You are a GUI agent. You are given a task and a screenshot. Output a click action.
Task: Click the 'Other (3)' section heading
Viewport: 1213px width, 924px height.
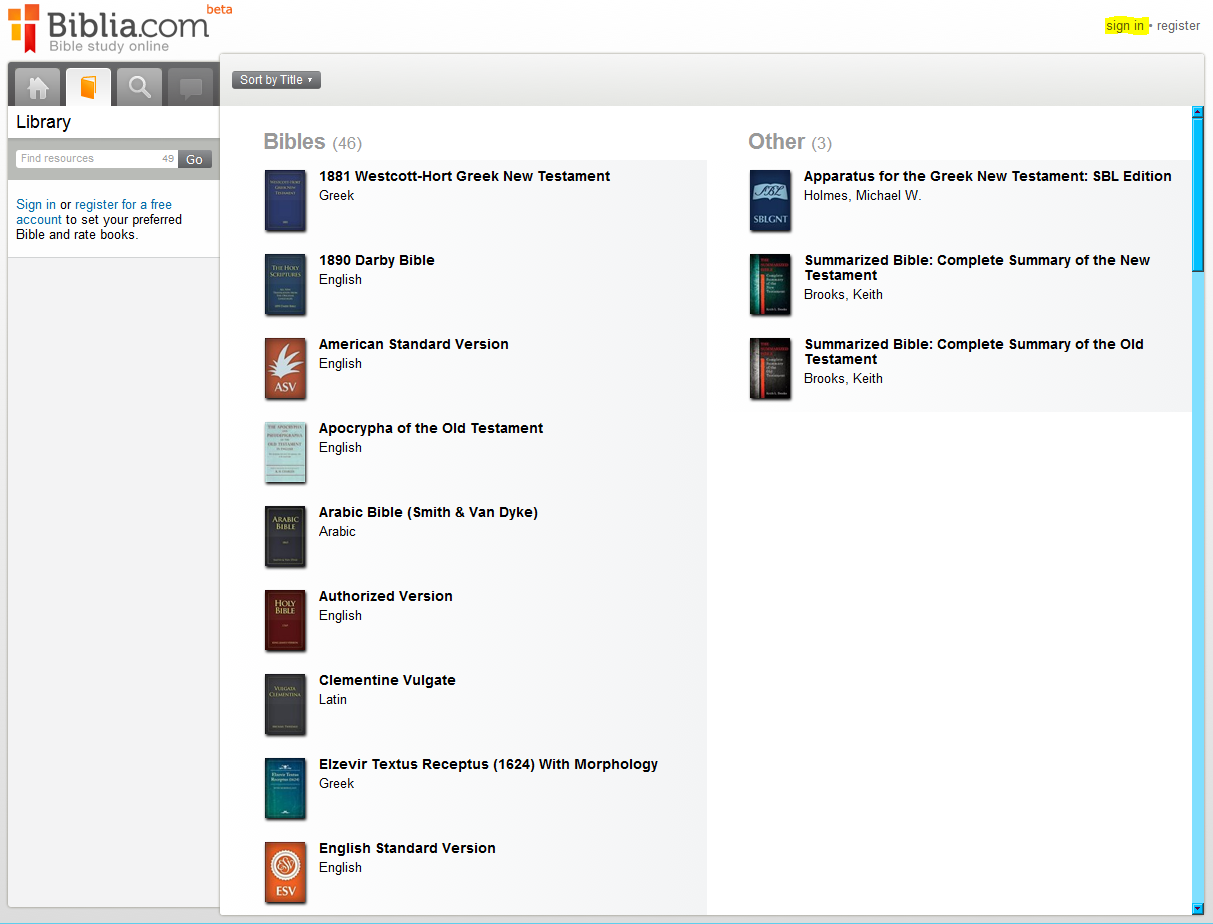[790, 142]
